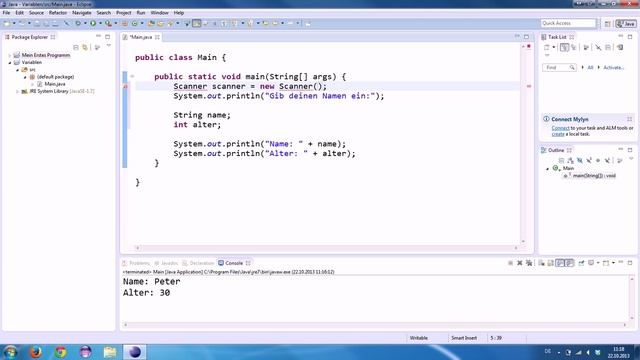This screenshot has width=640, height=360.
Task: Open Package Explorer view menu arrow
Action: (x=109, y=45)
